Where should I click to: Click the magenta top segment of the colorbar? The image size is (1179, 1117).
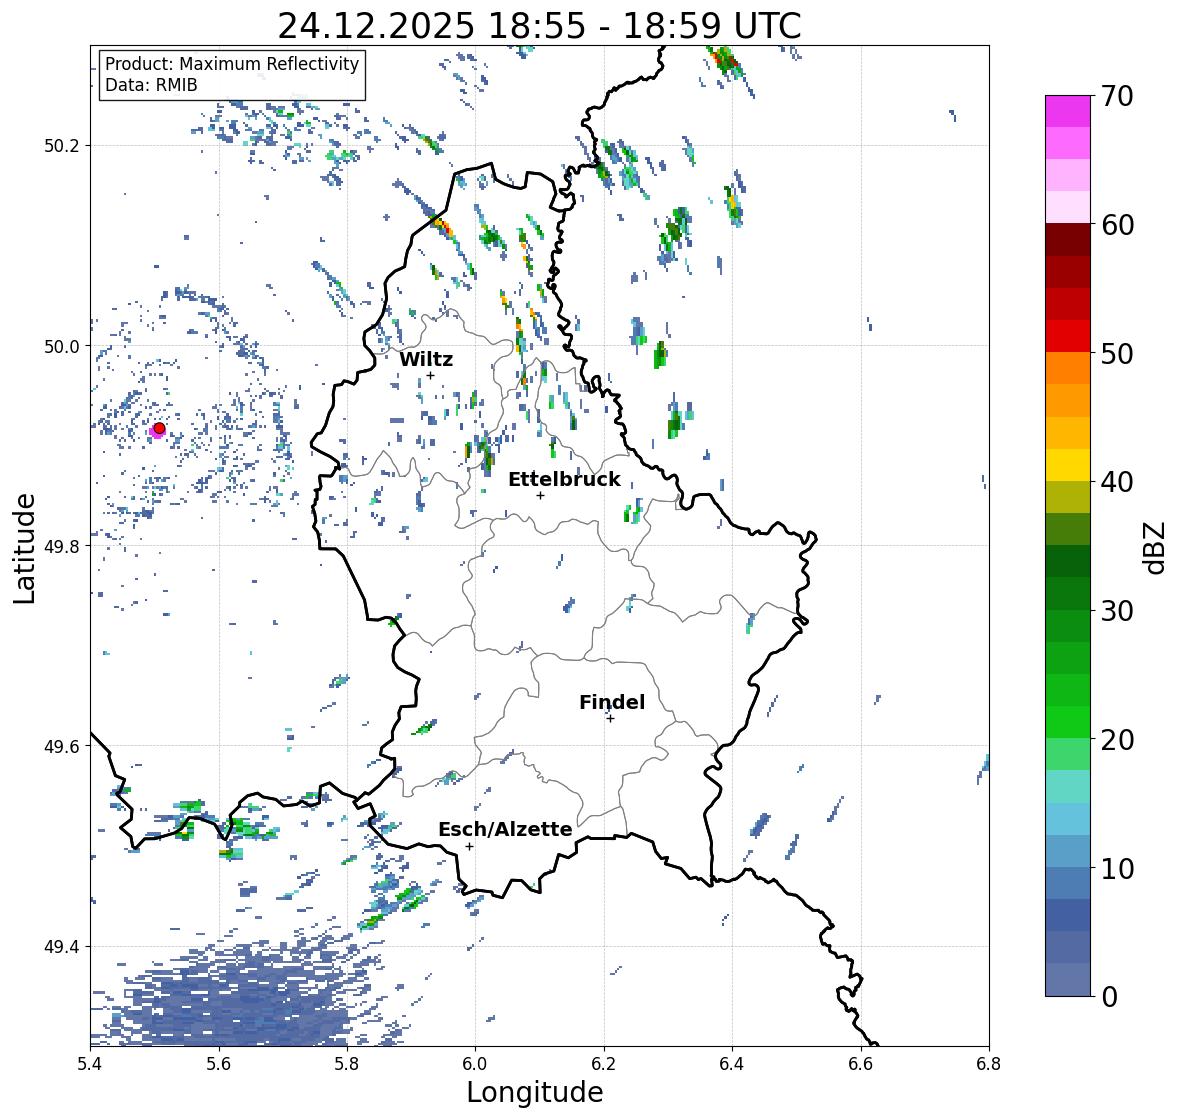pyautogui.click(x=1068, y=111)
